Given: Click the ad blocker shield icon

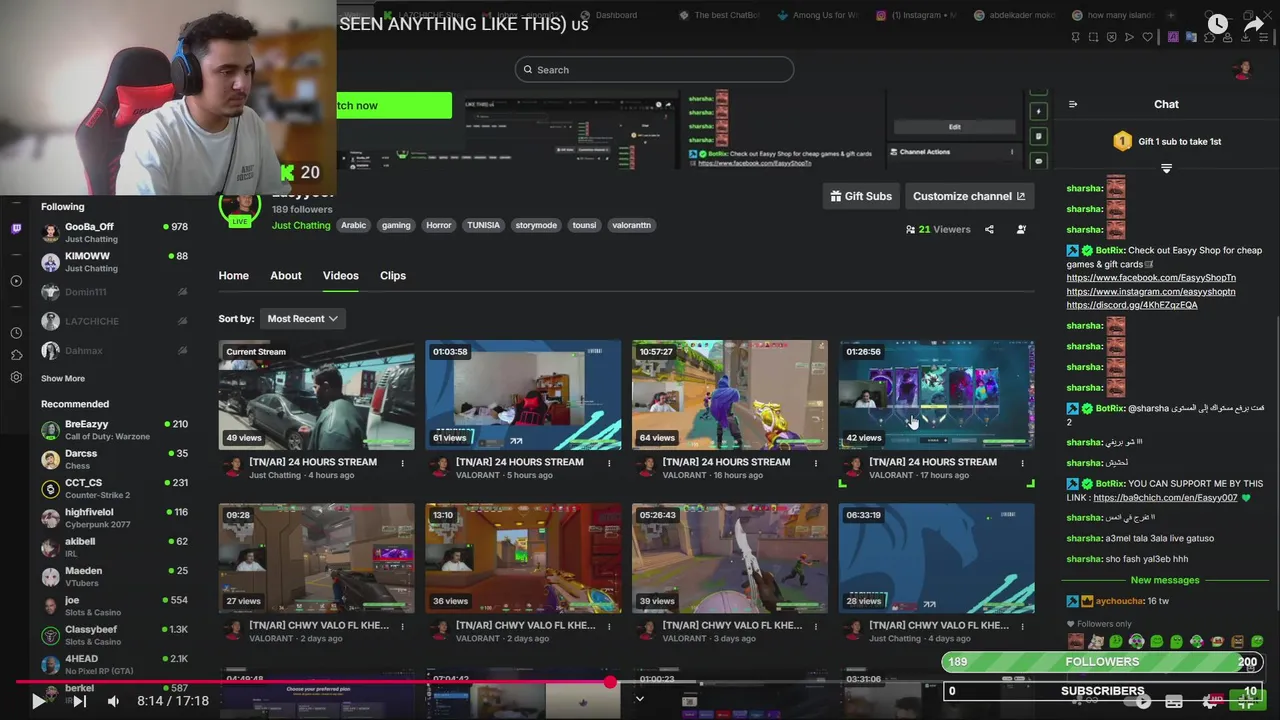Looking at the screenshot, I should [1111, 37].
